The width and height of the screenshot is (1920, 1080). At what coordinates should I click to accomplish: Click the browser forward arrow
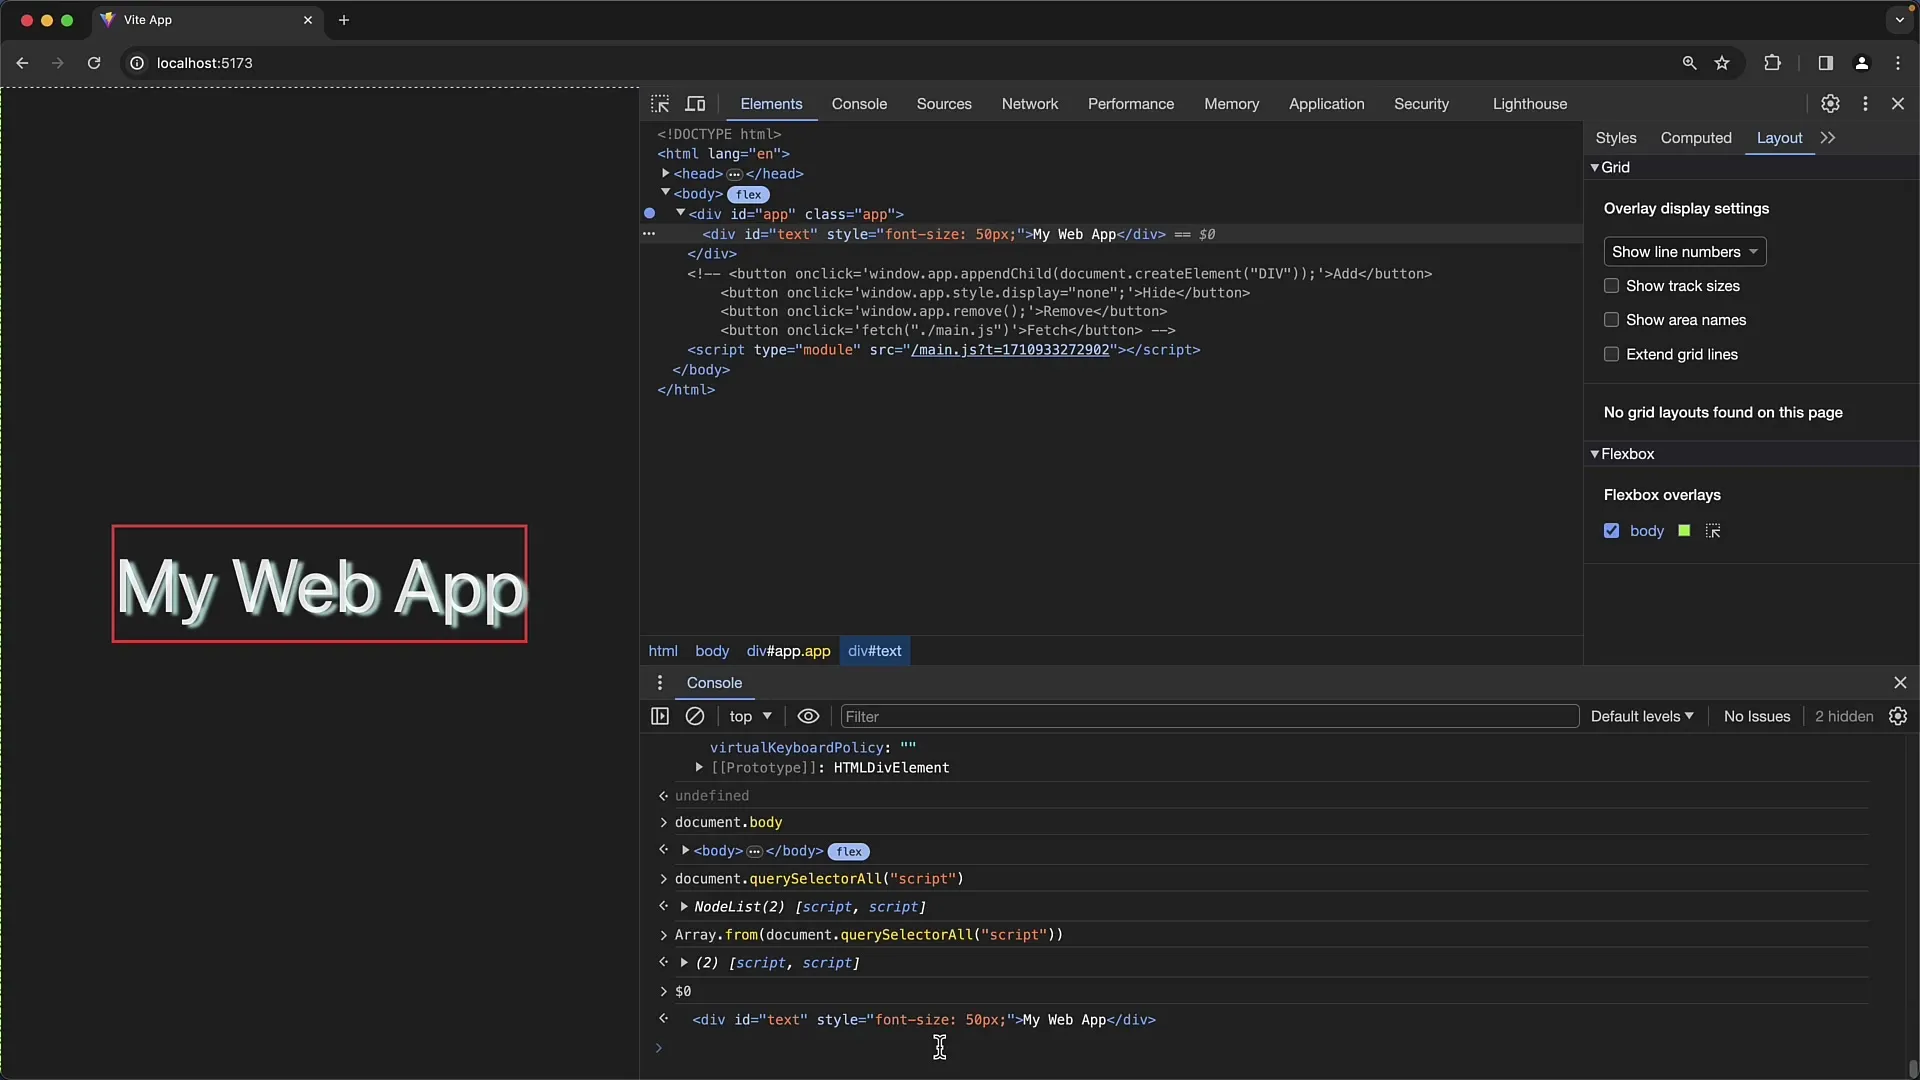click(x=58, y=63)
